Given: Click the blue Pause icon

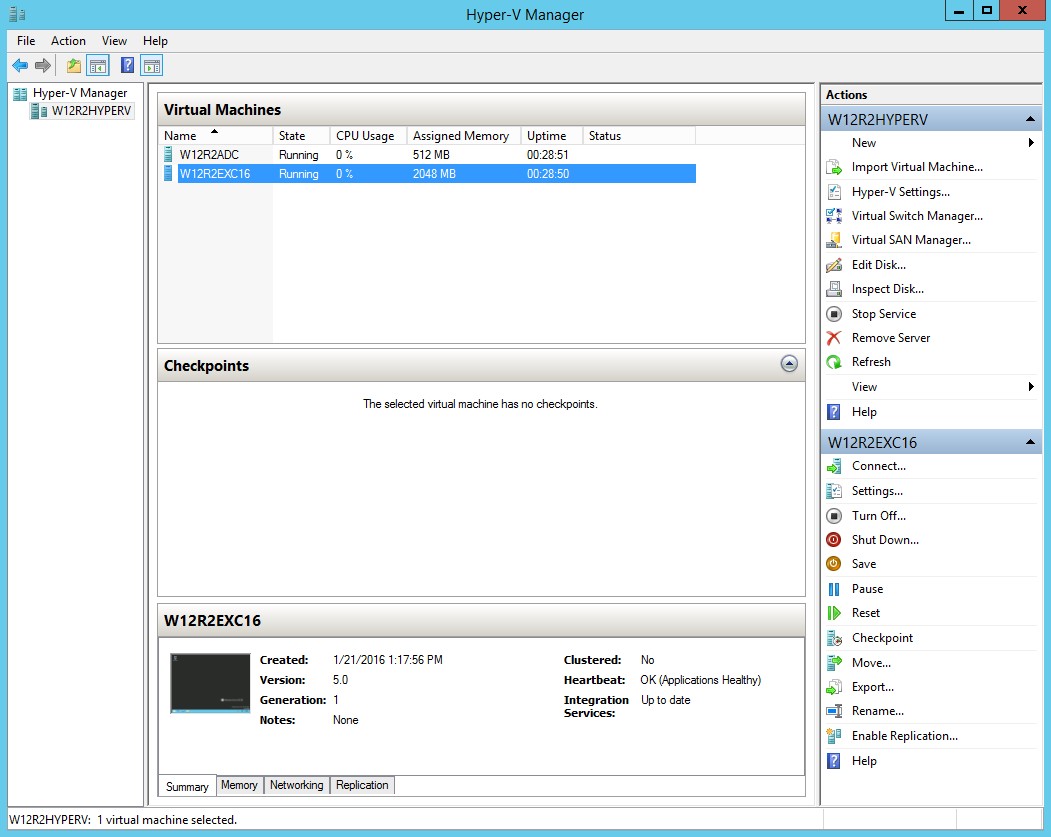Looking at the screenshot, I should [834, 589].
